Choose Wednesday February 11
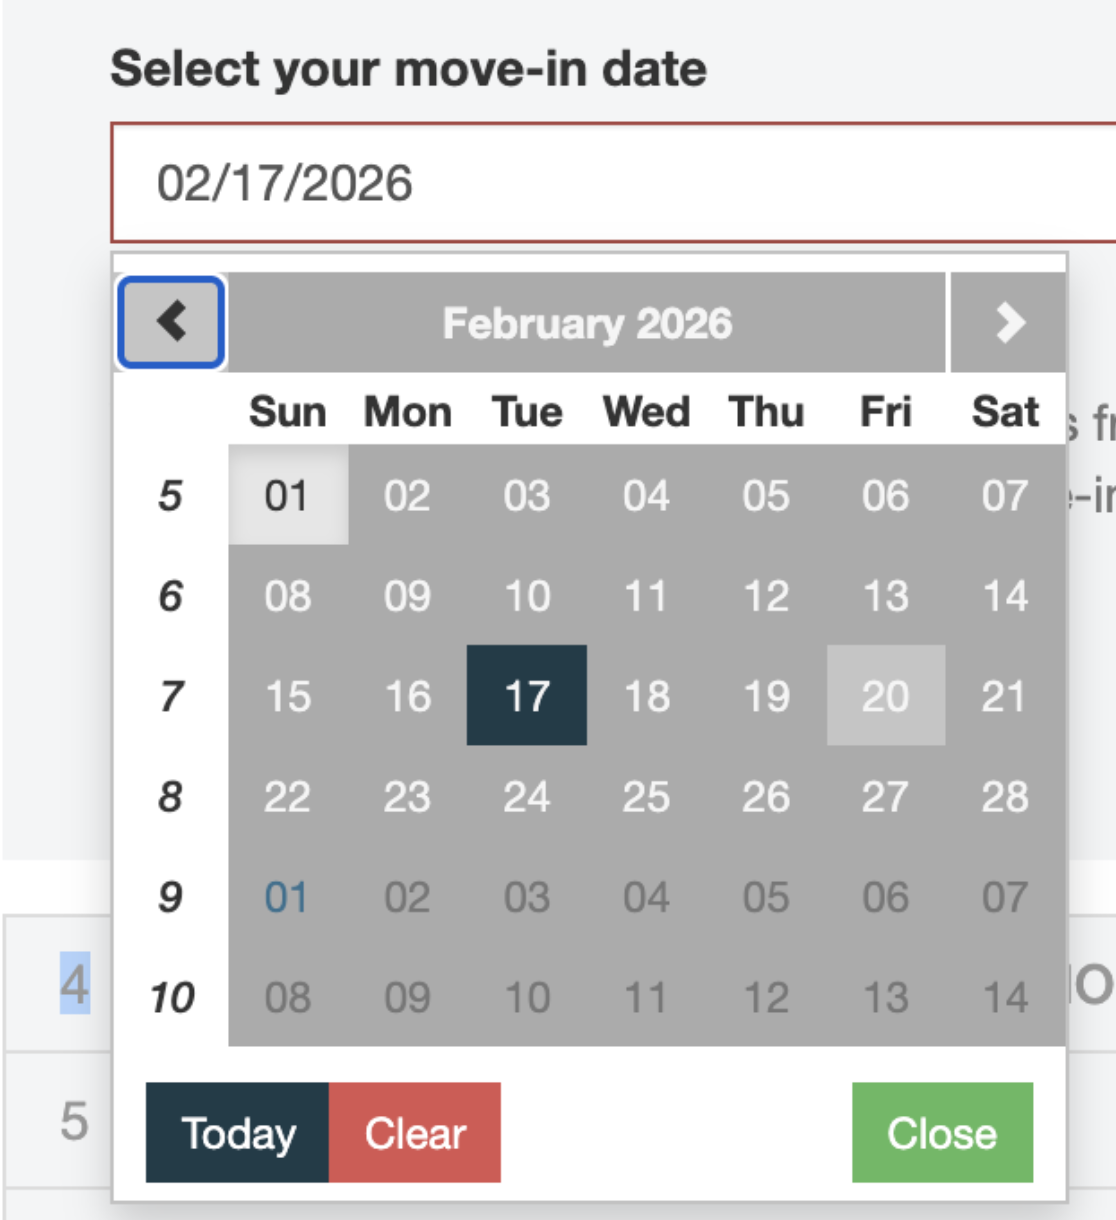Screen dimensions: 1116x1220 [x=646, y=596]
